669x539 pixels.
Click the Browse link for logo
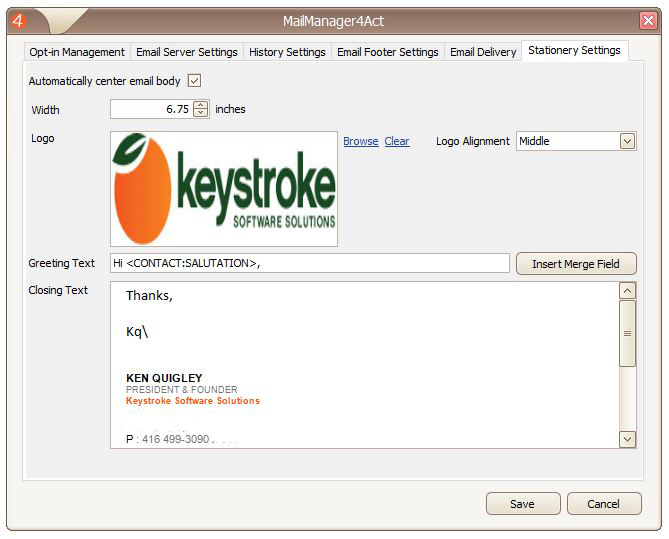pyautogui.click(x=361, y=141)
